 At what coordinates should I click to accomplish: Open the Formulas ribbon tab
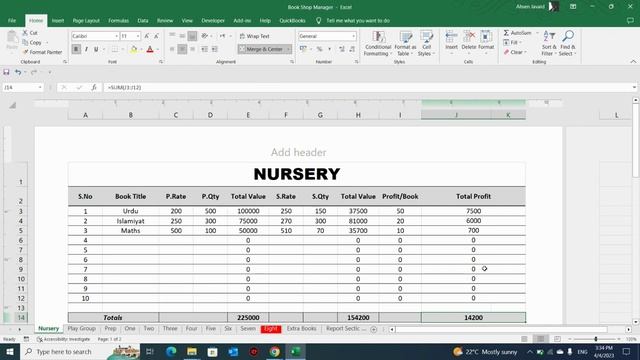pos(118,20)
